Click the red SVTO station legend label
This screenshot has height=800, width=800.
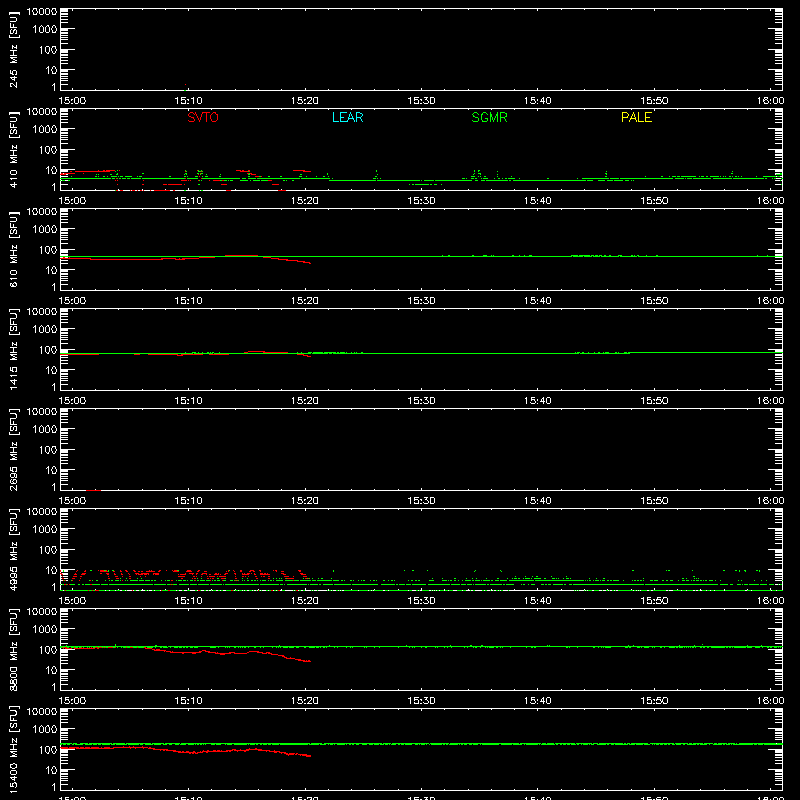coord(203,117)
